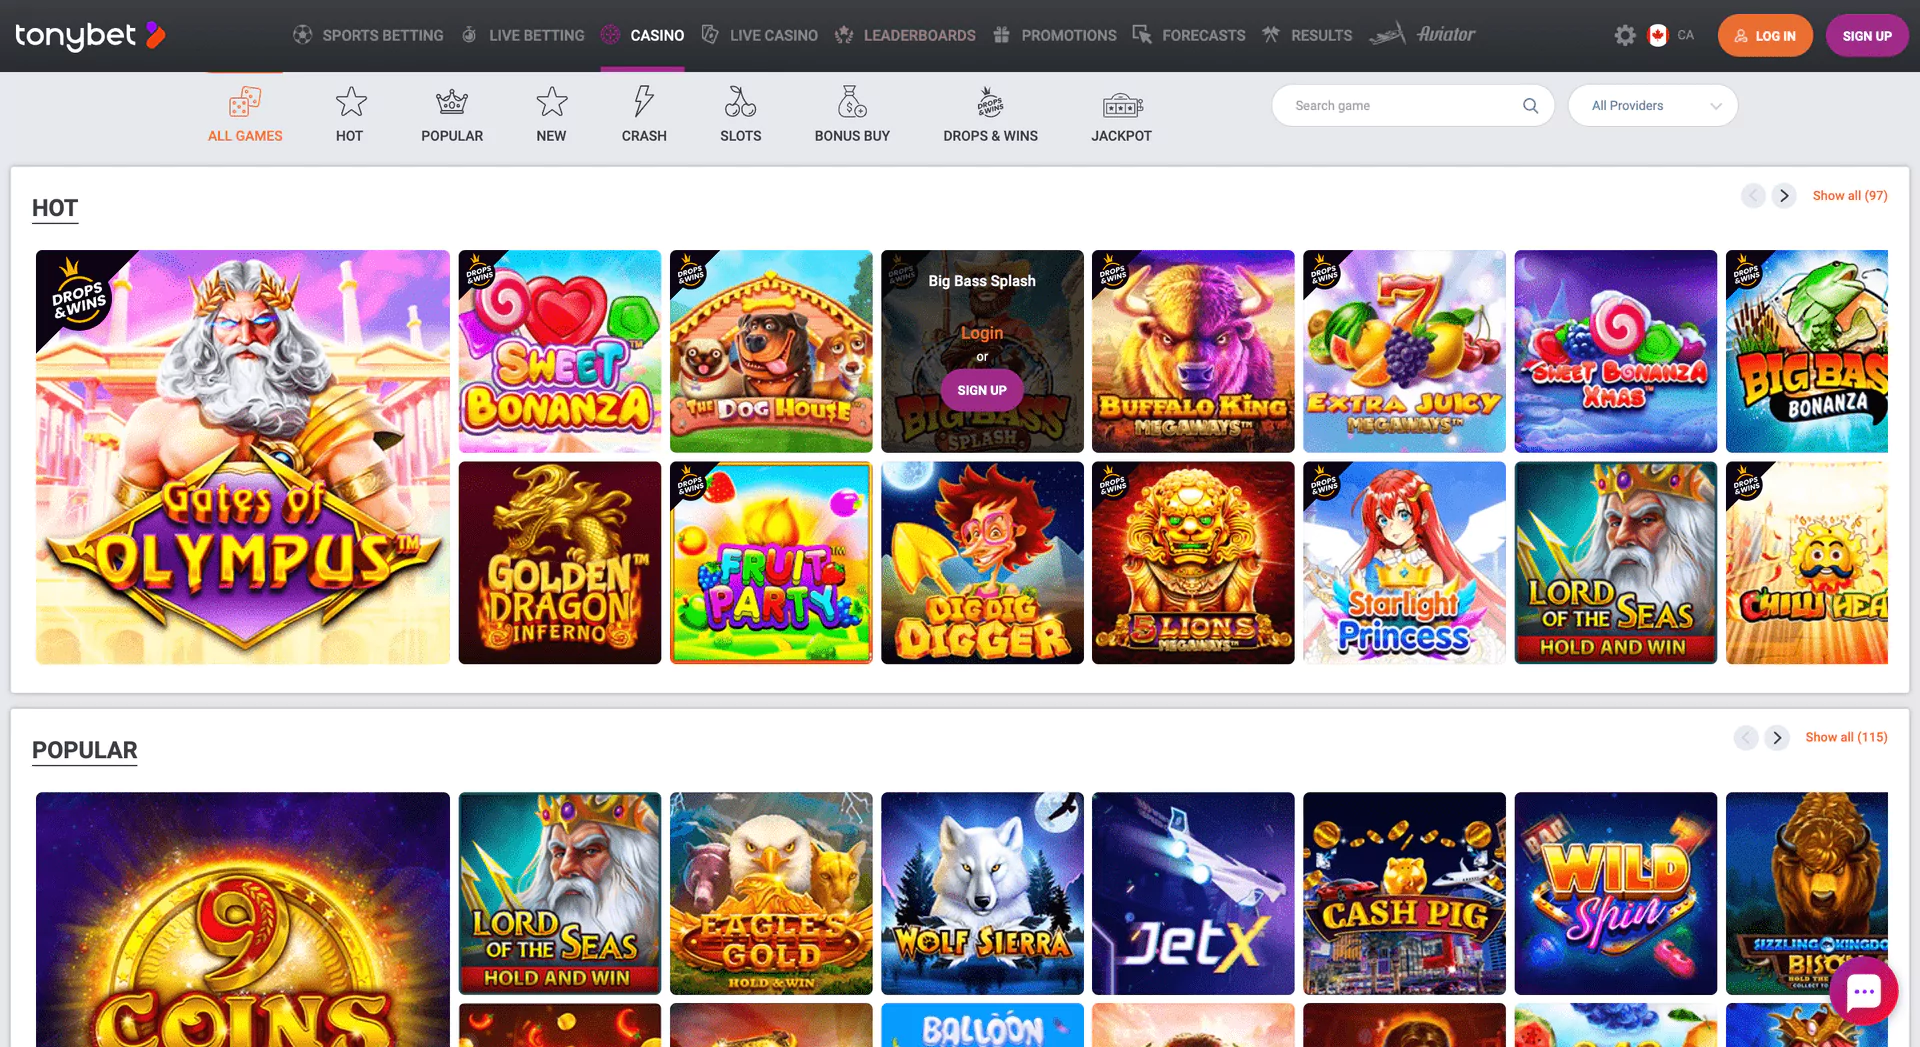Open the live chat bubble icon
1920x1047 pixels.
[1863, 992]
